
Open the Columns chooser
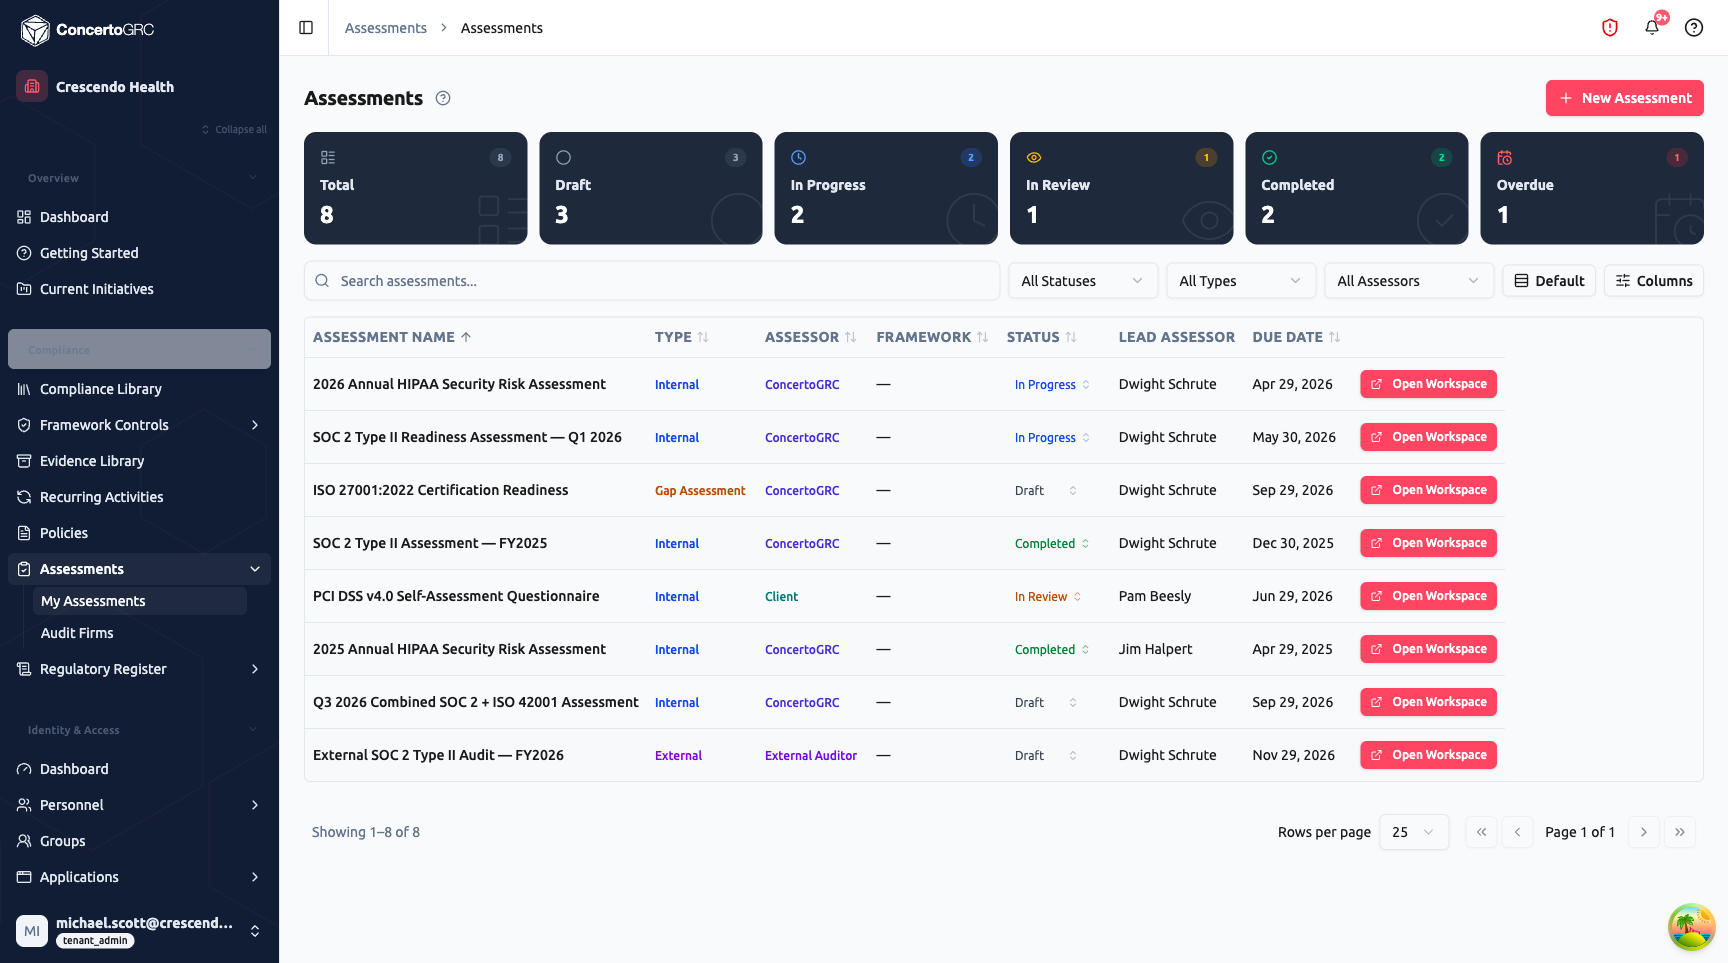1654,281
